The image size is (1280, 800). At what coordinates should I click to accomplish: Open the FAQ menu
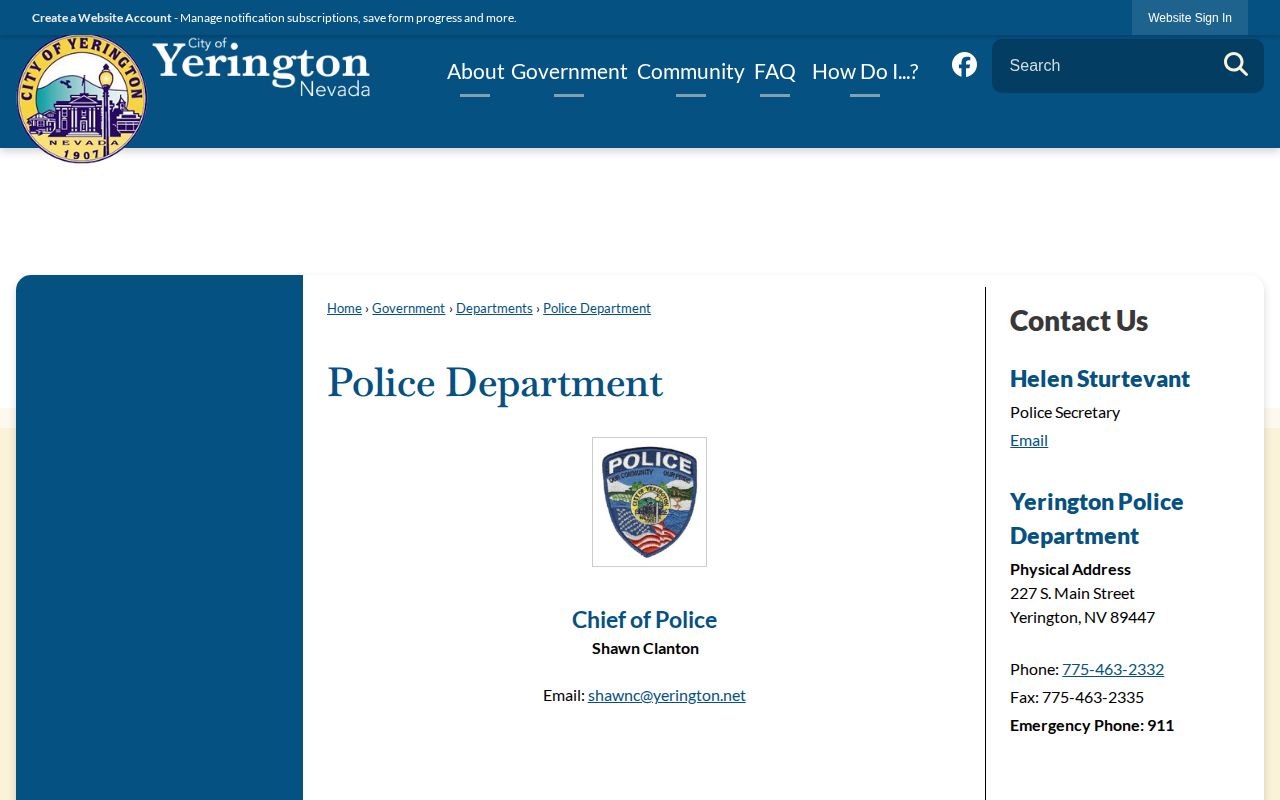[775, 71]
